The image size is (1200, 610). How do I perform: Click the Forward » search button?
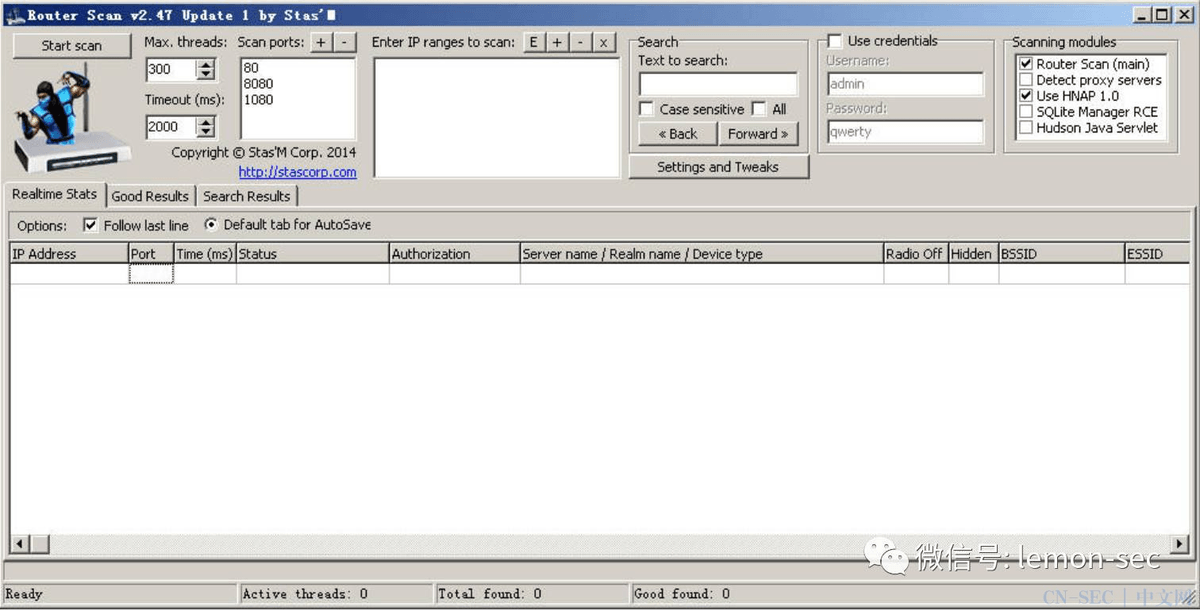pyautogui.click(x=758, y=133)
